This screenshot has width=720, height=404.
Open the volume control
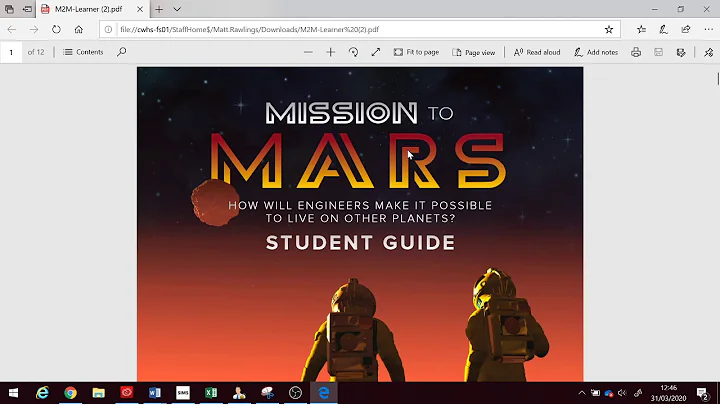(x=622, y=393)
